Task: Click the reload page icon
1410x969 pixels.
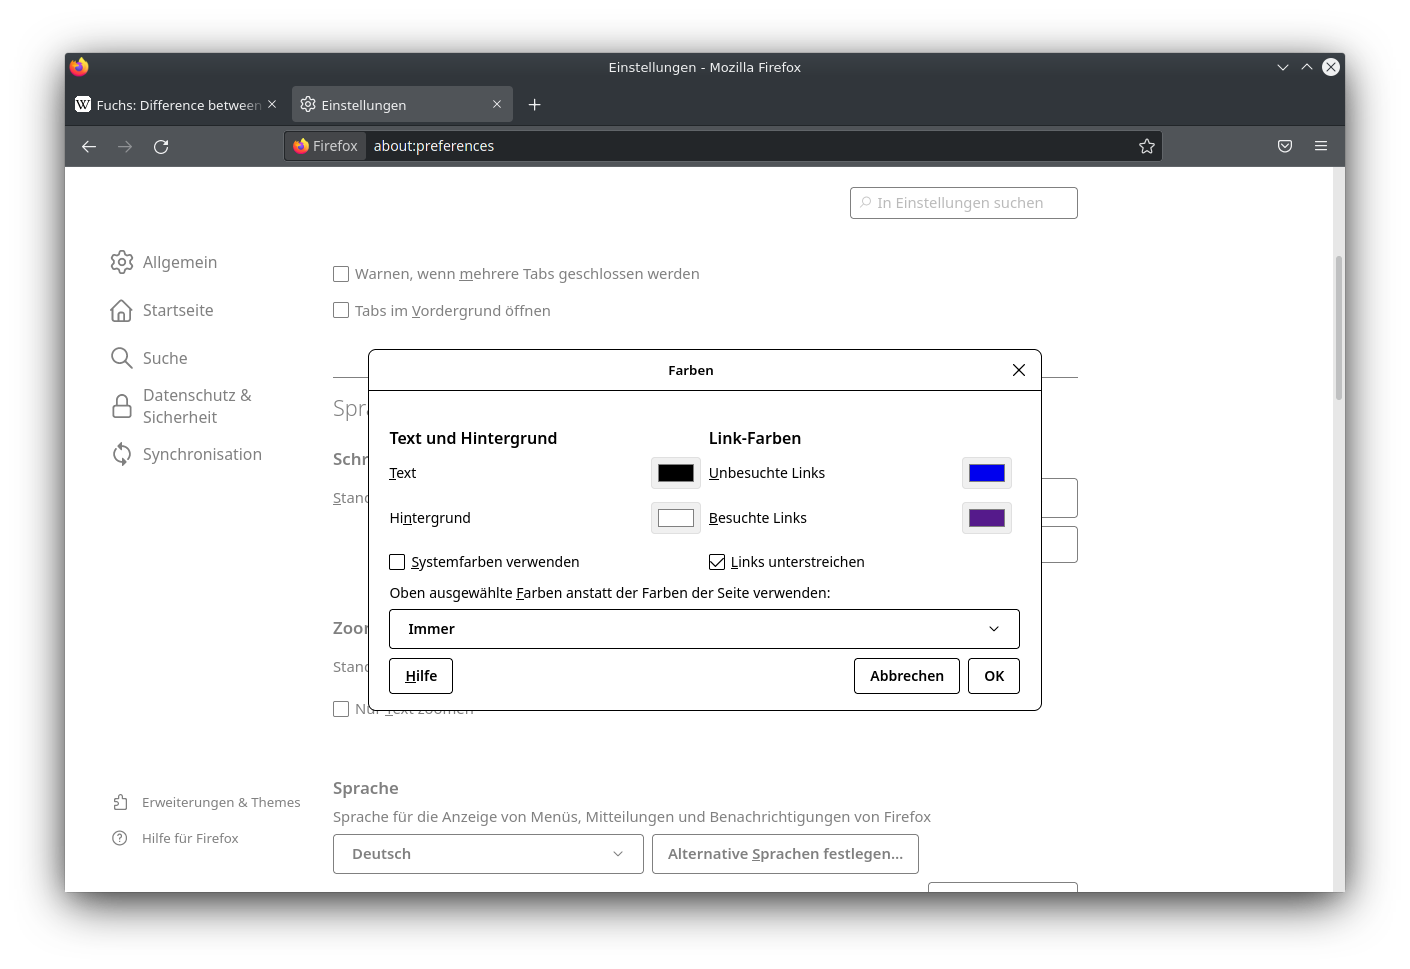Action: tap(161, 147)
